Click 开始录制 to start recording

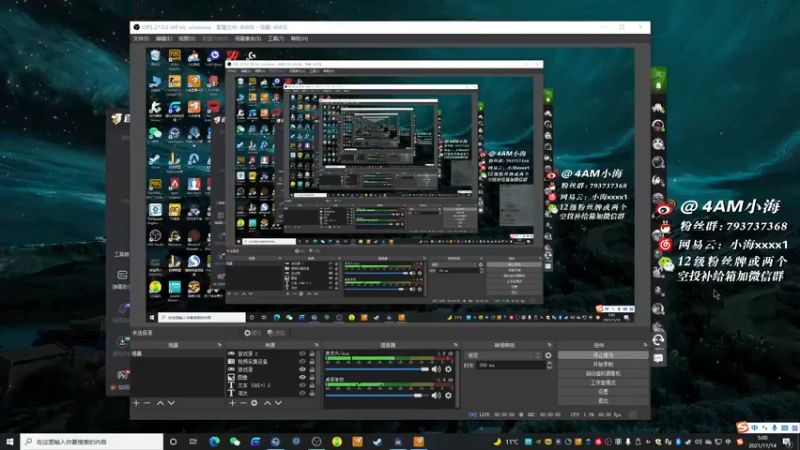pyautogui.click(x=603, y=364)
